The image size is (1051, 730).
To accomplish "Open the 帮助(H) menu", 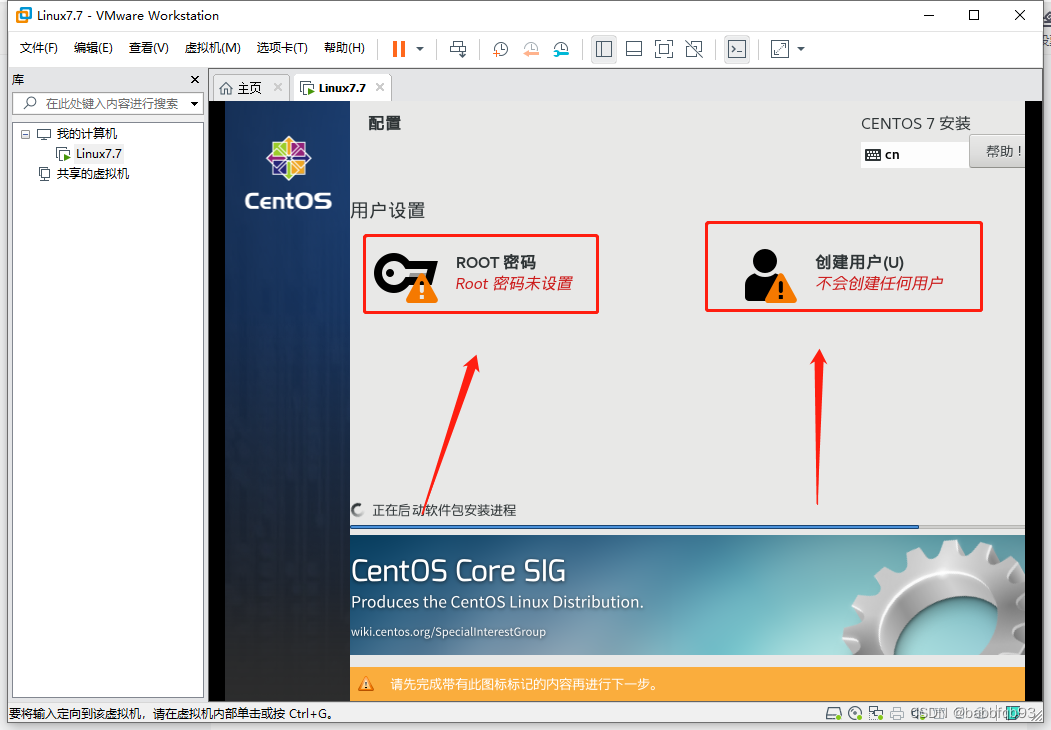I will click(345, 48).
